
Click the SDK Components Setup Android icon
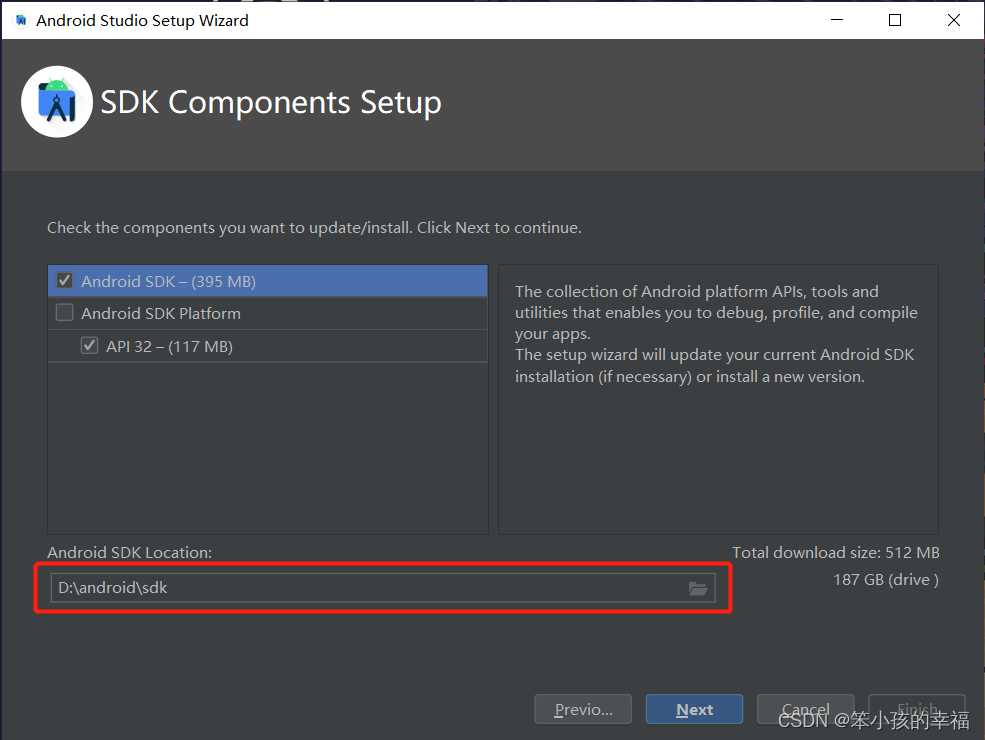pos(56,101)
